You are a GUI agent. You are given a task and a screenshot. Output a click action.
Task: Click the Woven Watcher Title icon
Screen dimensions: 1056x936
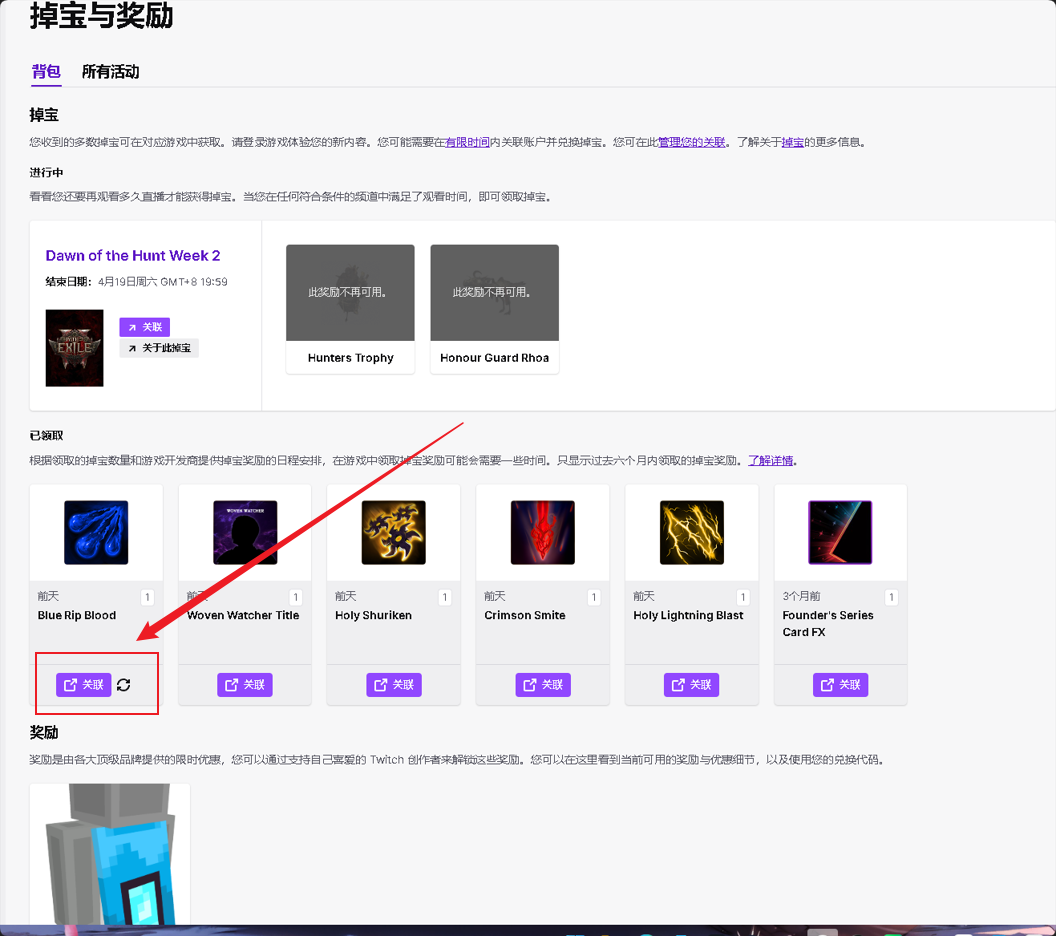click(x=245, y=533)
